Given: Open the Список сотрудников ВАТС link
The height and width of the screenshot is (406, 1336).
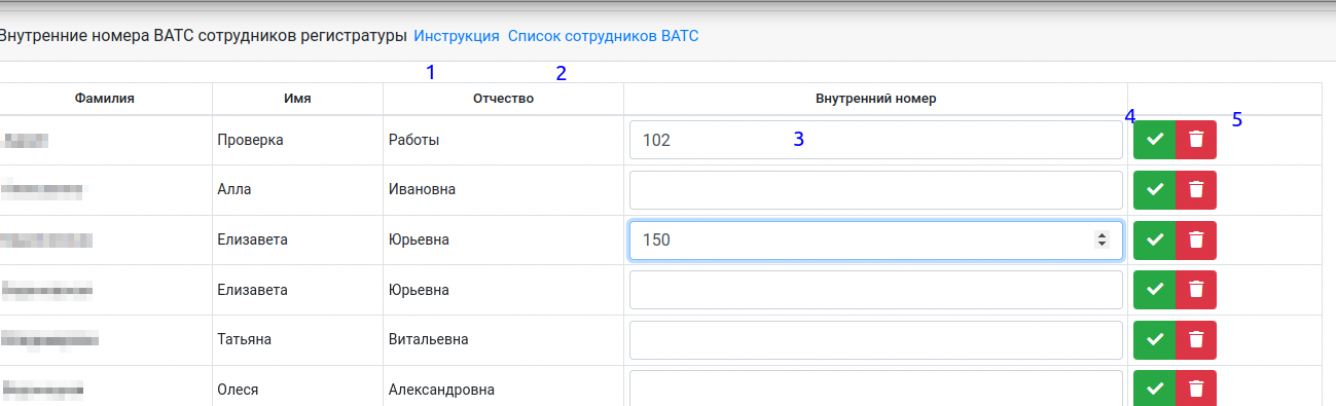Looking at the screenshot, I should coord(603,36).
